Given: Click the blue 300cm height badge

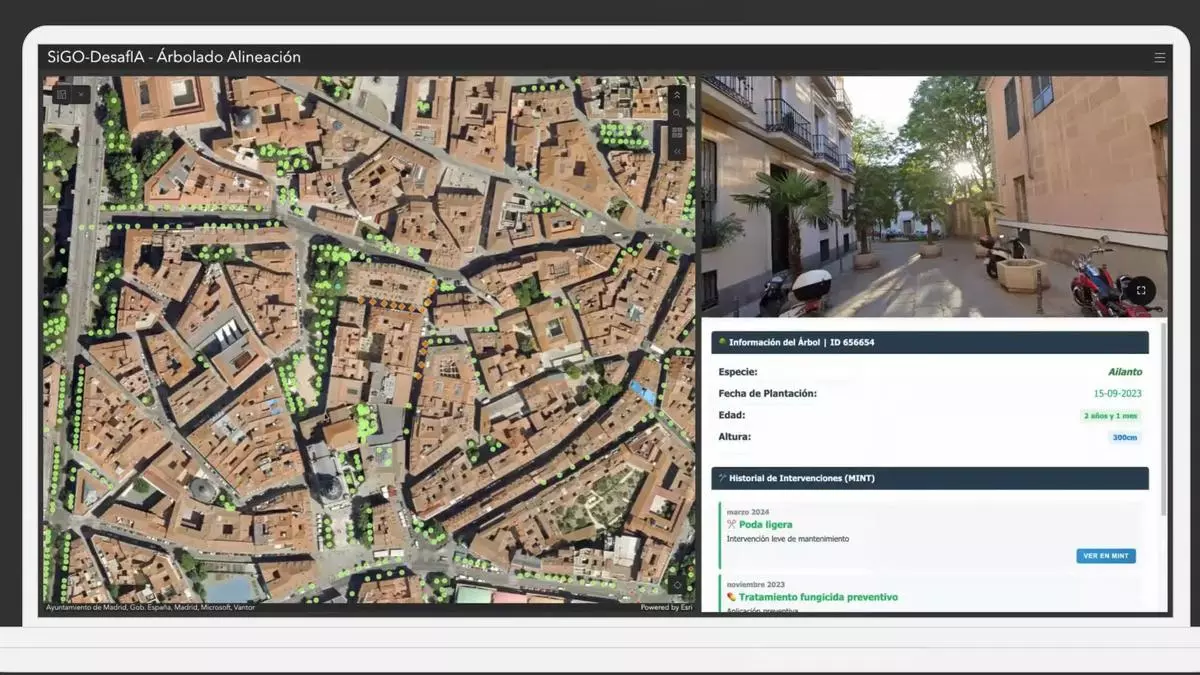Looking at the screenshot, I should 1124,437.
